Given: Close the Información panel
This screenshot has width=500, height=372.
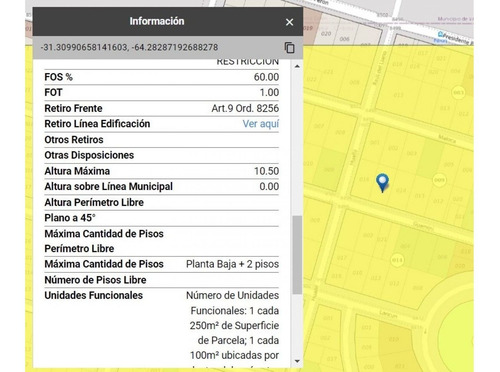Looking at the screenshot, I should 289,22.
